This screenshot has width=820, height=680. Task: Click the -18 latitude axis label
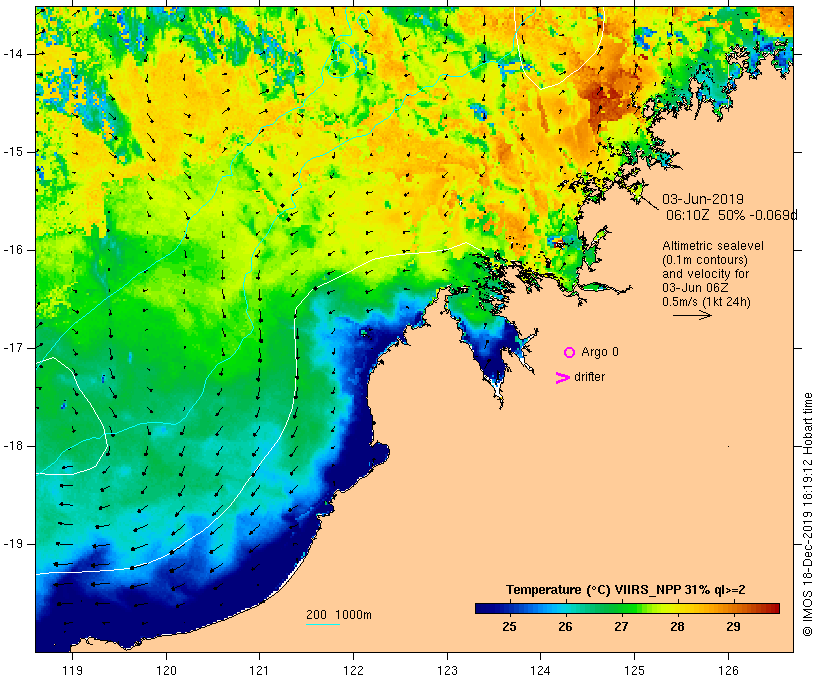pos(13,446)
